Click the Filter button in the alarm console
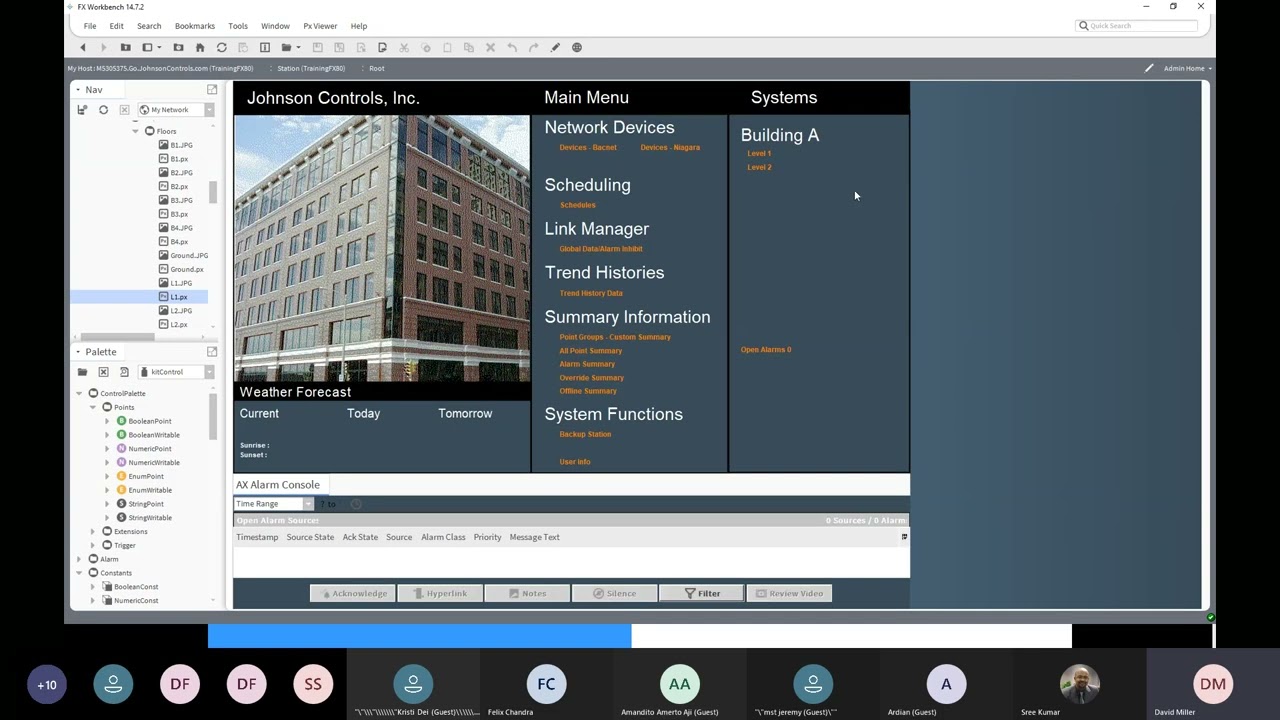The width and height of the screenshot is (1280, 720). click(x=702, y=593)
